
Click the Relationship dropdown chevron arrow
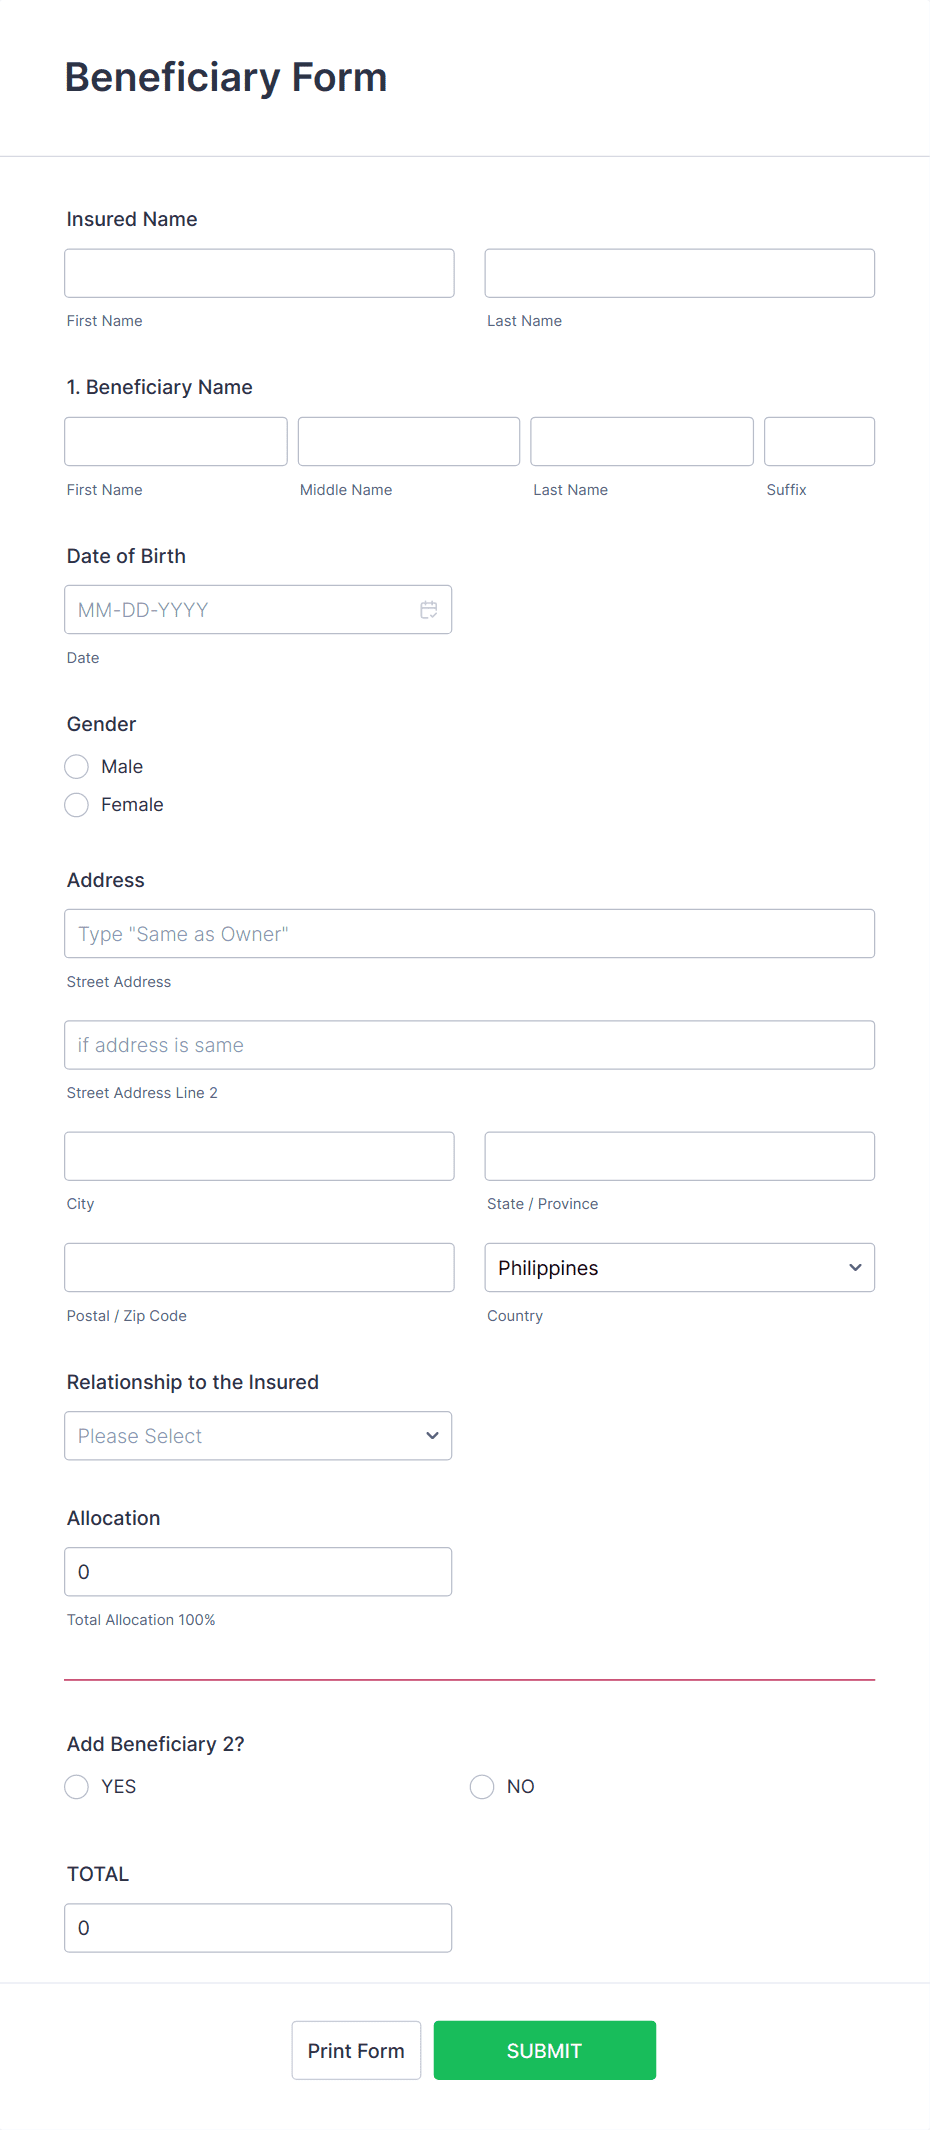[x=431, y=1435]
